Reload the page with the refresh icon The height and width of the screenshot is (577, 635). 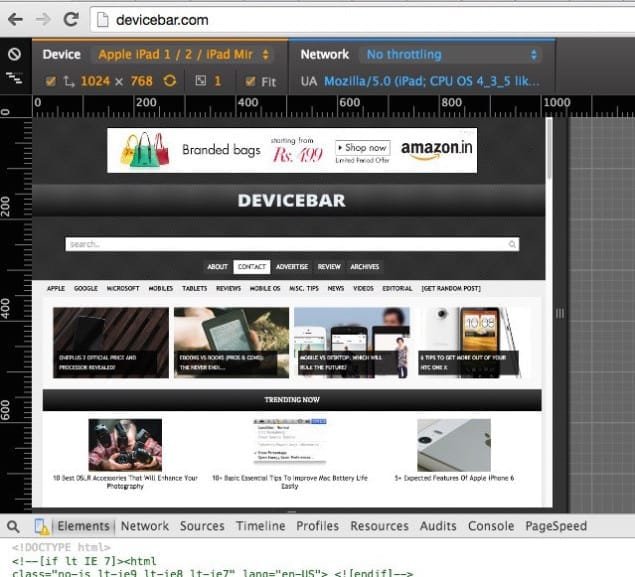[70, 19]
